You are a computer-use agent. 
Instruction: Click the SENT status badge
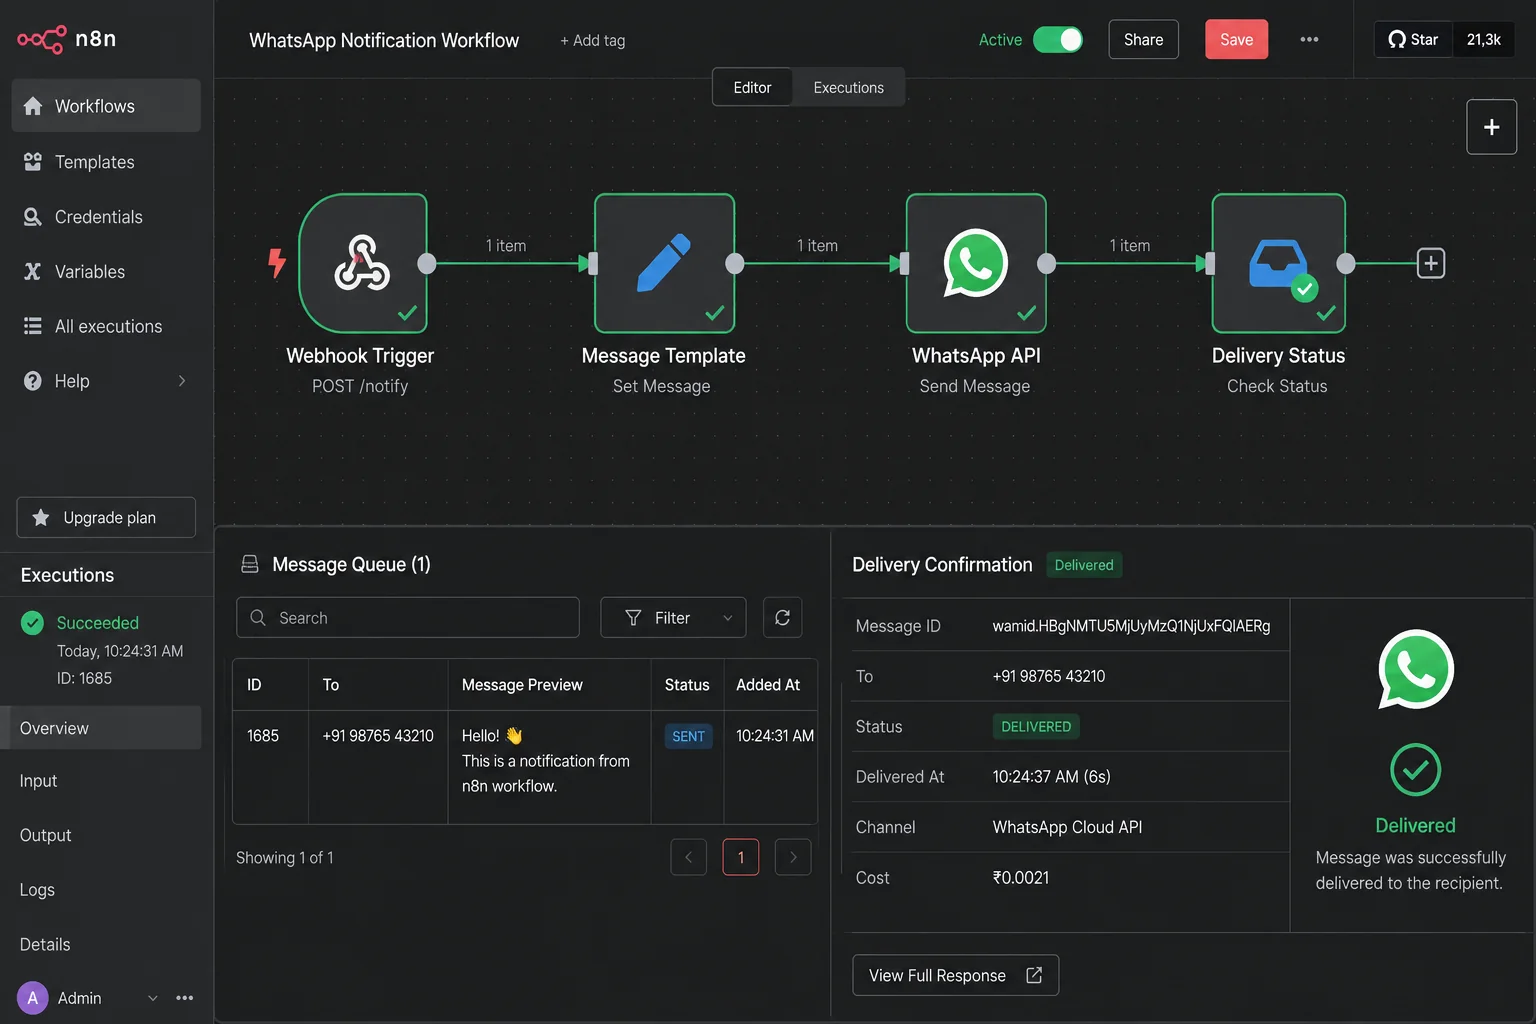click(x=688, y=736)
